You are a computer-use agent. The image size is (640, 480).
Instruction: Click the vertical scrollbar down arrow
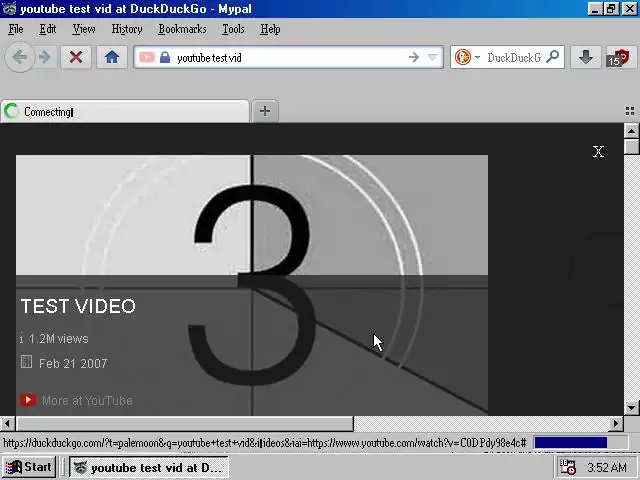tap(631, 407)
